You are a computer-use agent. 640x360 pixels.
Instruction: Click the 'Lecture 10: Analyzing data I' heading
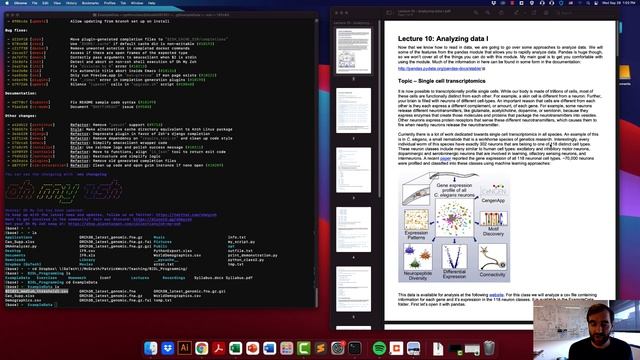tap(443, 39)
